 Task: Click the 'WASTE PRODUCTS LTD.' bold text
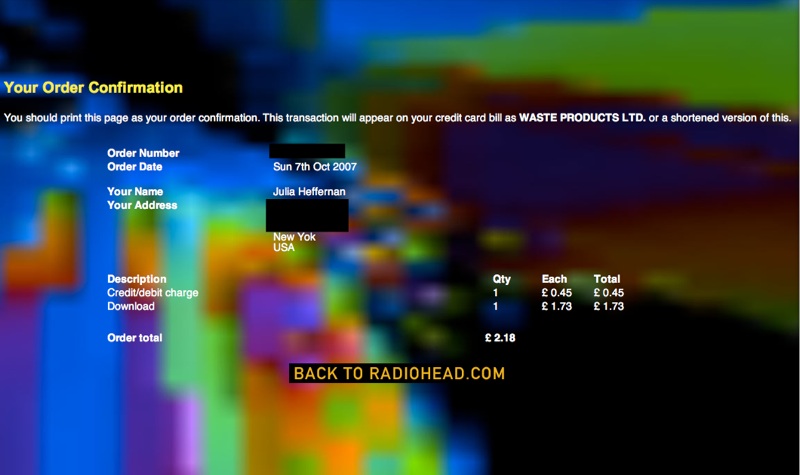[x=582, y=117]
